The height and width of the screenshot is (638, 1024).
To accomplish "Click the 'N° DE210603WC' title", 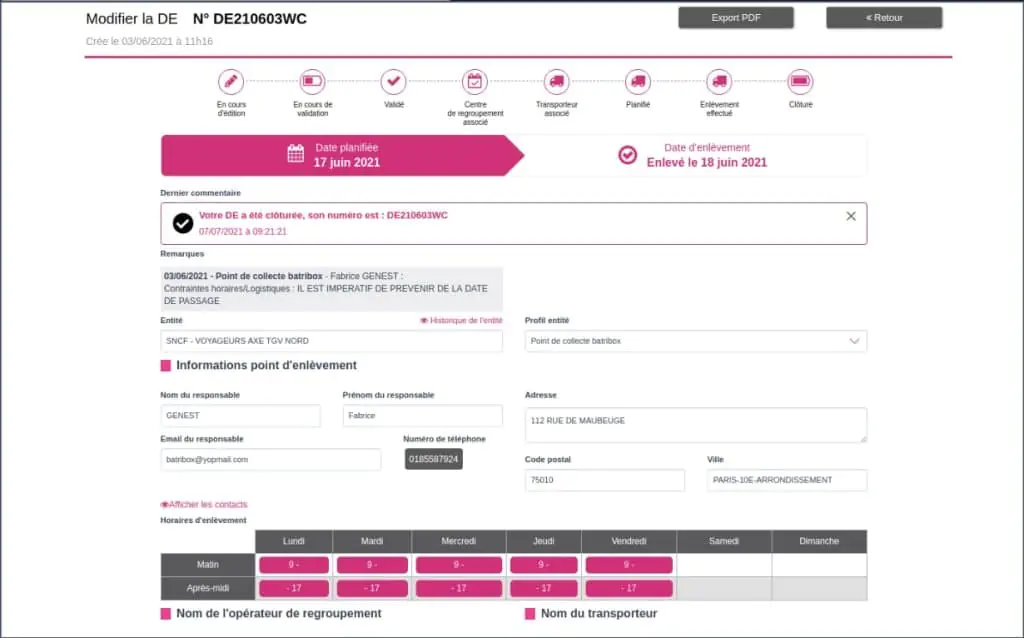I will [x=249, y=19].
